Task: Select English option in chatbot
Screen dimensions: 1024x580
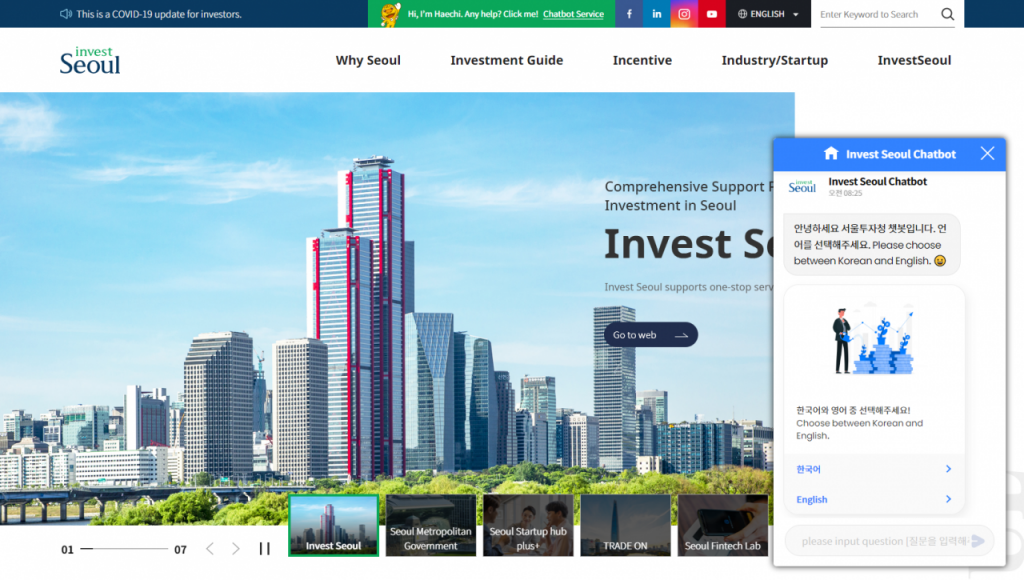Action: point(874,499)
